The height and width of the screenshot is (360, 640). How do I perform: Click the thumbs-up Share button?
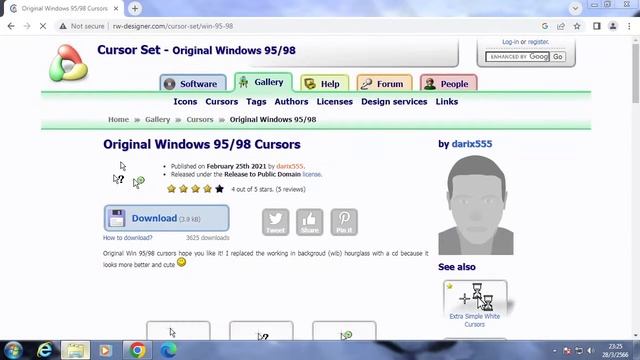click(310, 222)
